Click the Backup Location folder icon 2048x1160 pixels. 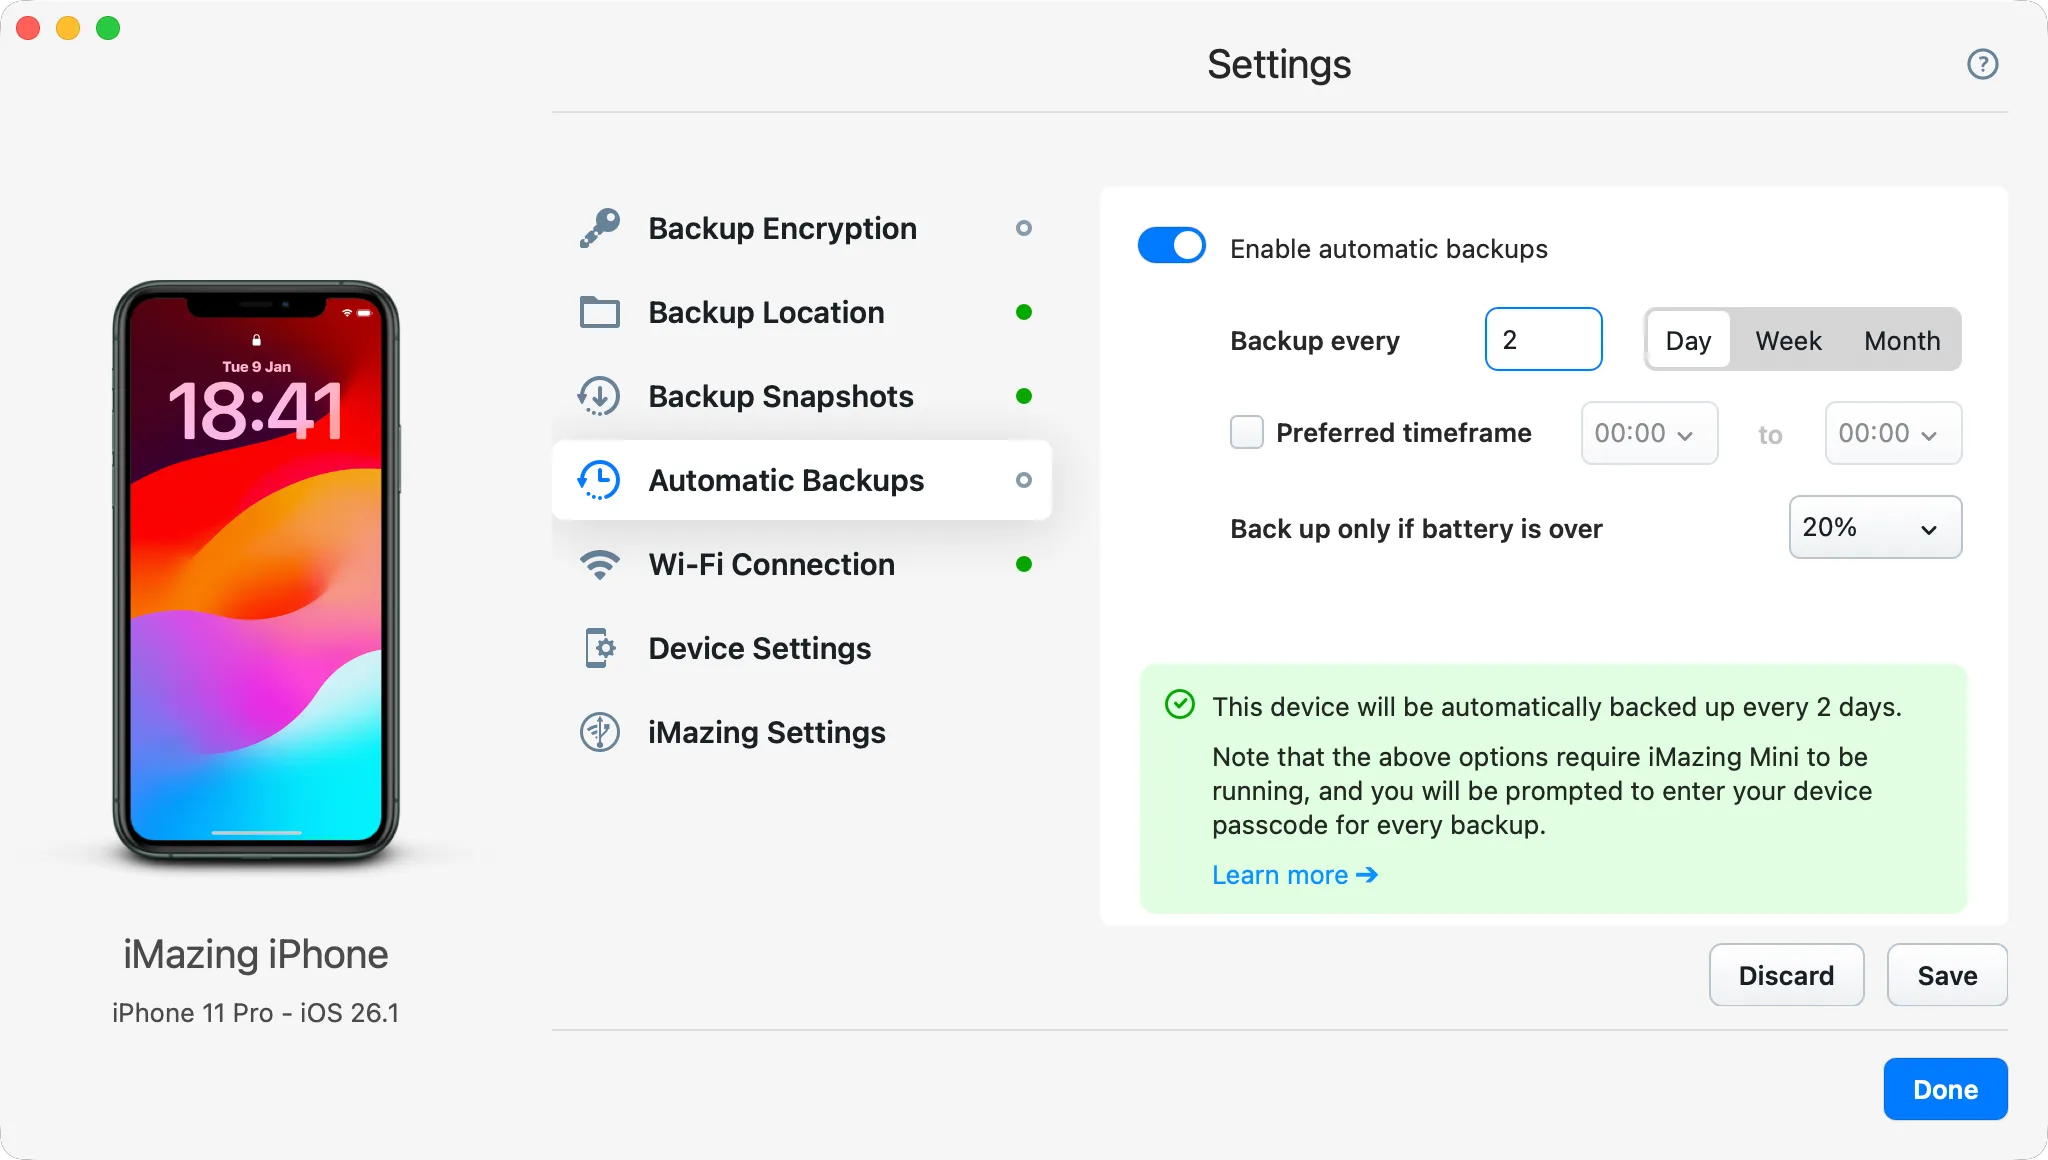599,312
